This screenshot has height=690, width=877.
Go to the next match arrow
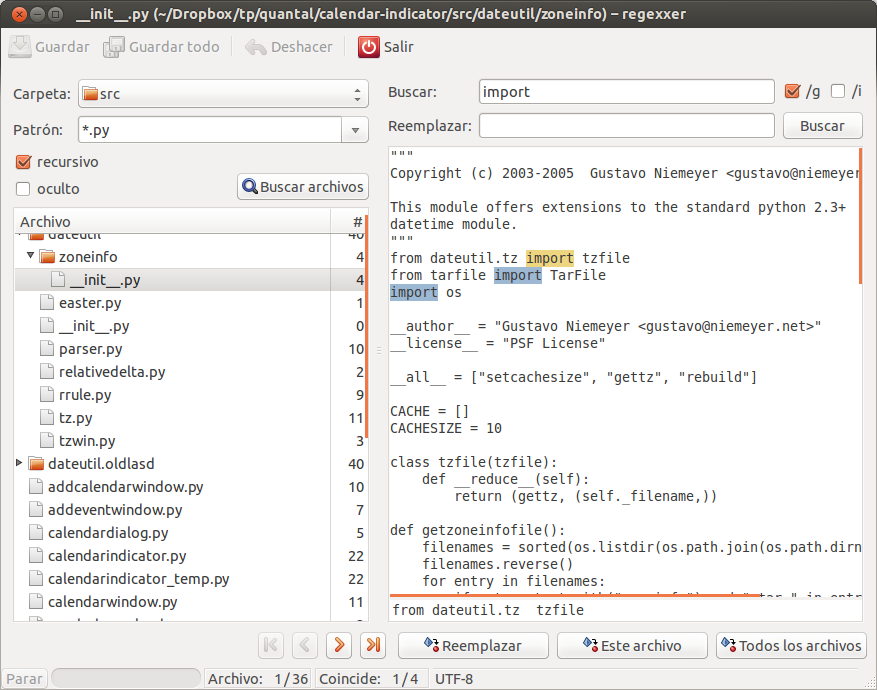[x=339, y=645]
